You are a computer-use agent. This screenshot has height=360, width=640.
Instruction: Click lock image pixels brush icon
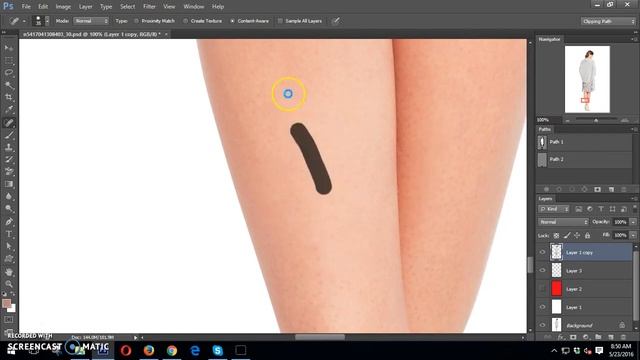point(567,236)
